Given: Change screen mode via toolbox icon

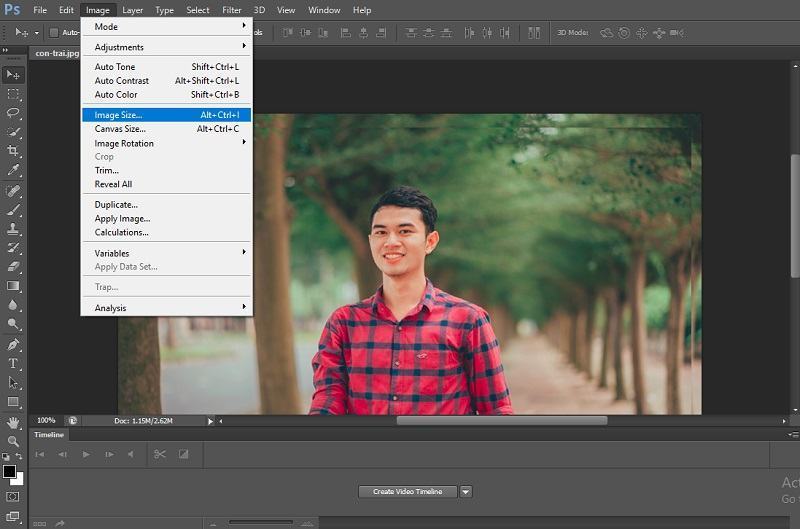Looking at the screenshot, I should click(13, 516).
